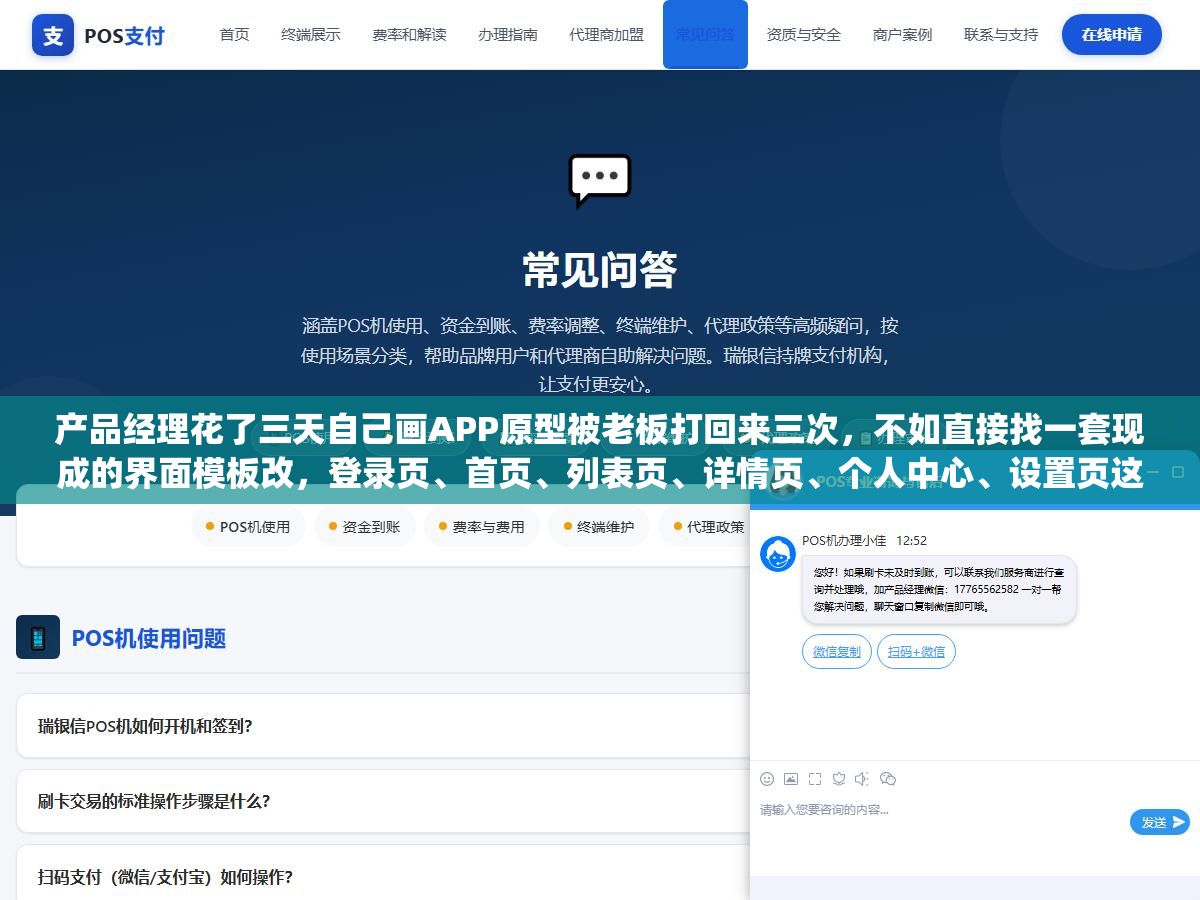Open 资质与安全 in the top nav

point(804,35)
